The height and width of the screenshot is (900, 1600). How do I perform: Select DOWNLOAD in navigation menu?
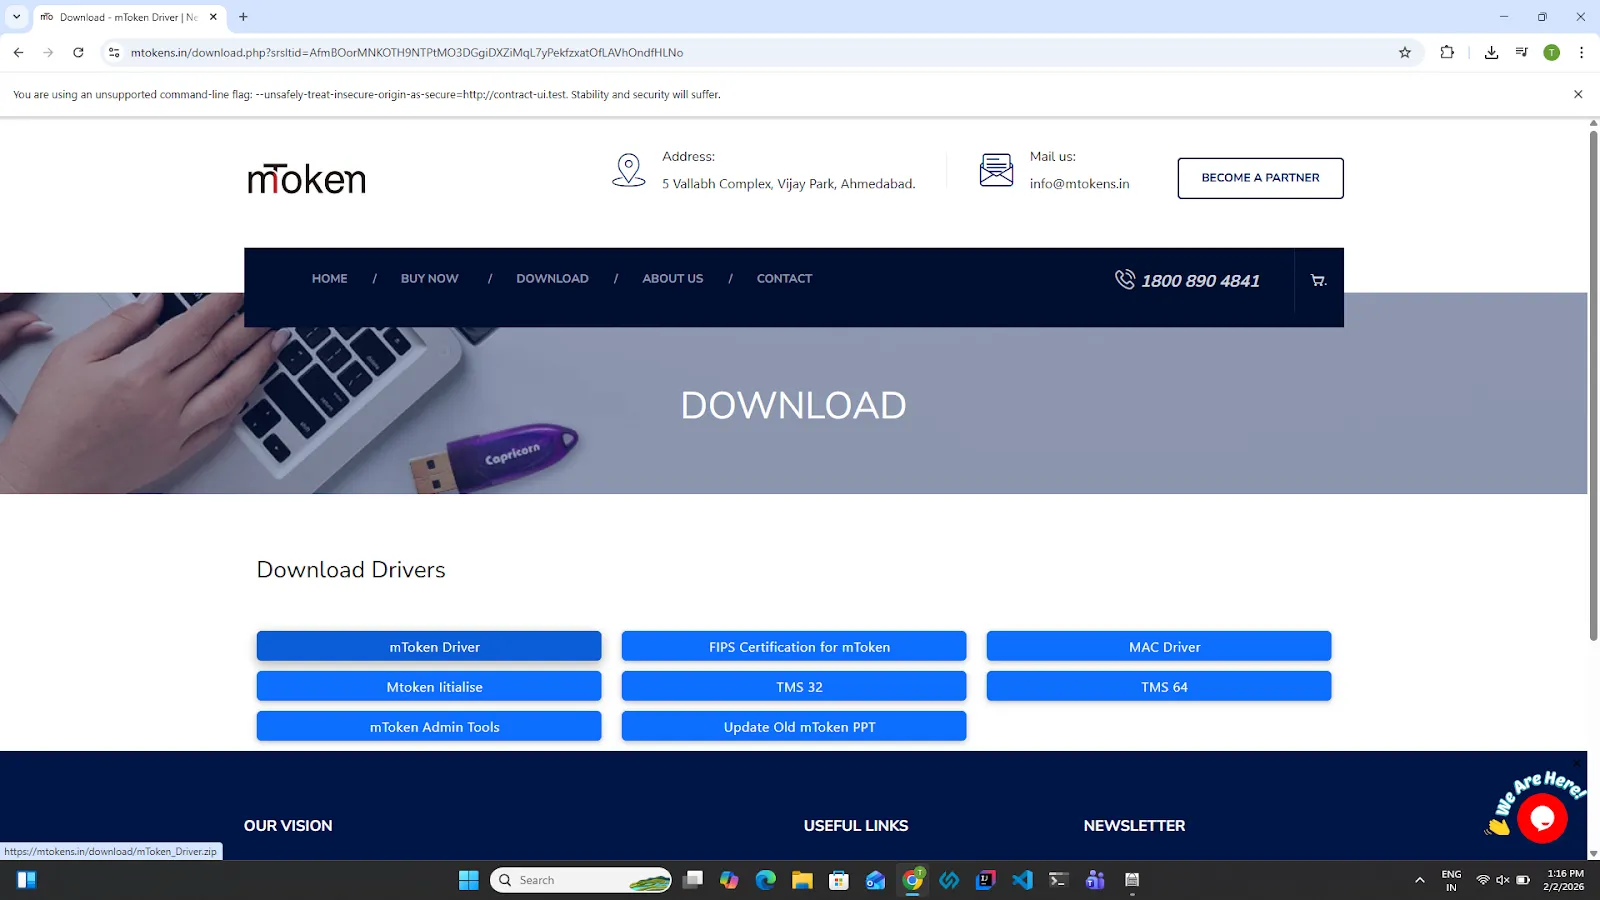(552, 279)
